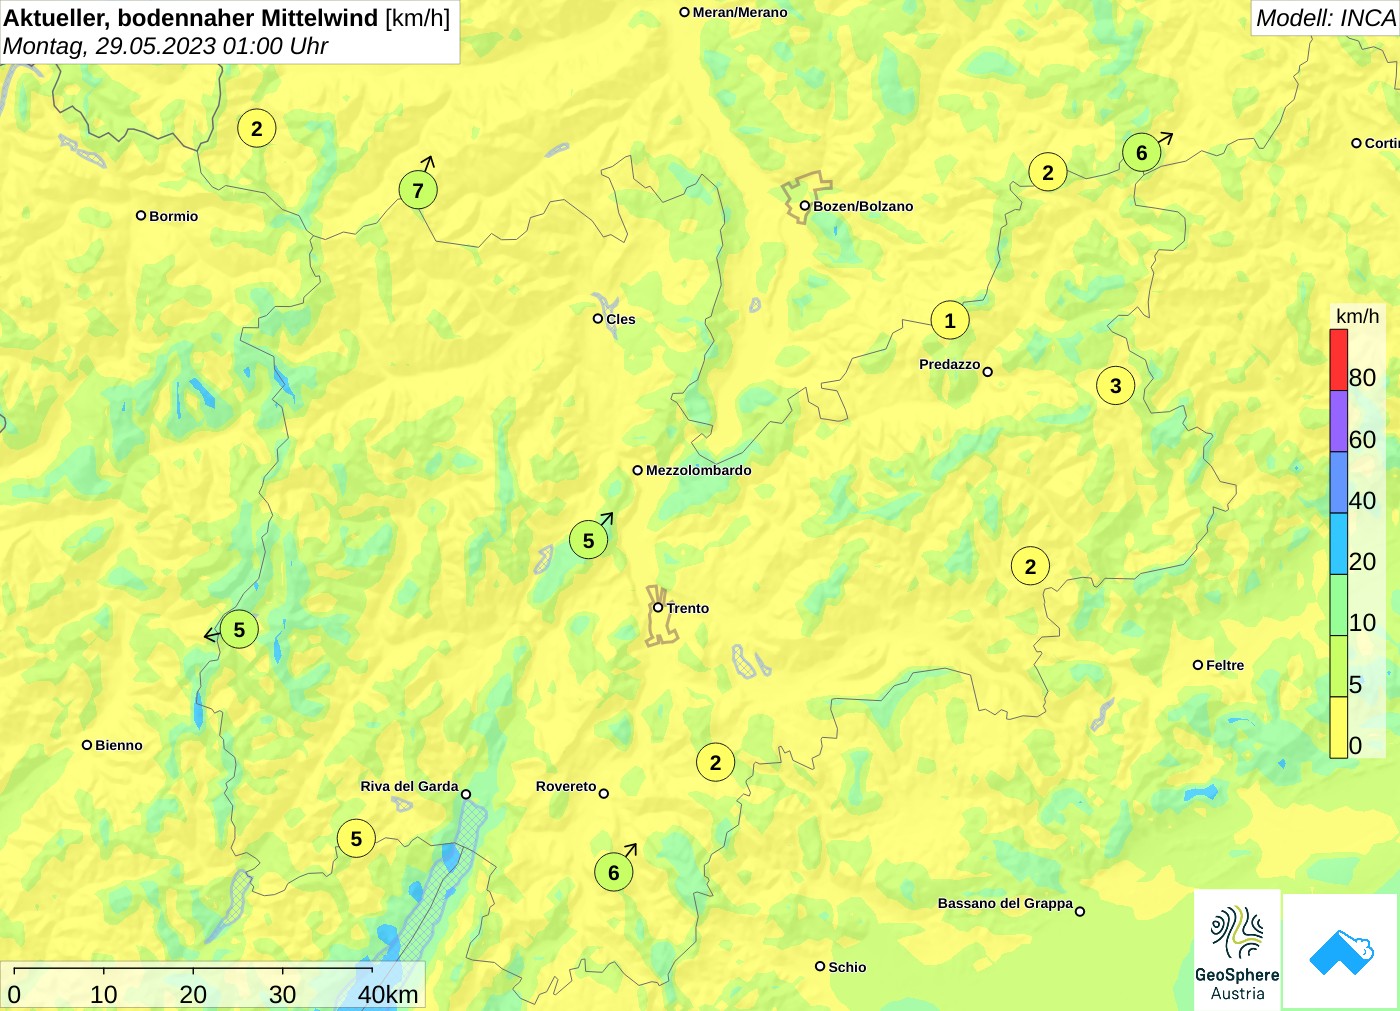Click the GeoSphere Austria logo

point(1237,949)
